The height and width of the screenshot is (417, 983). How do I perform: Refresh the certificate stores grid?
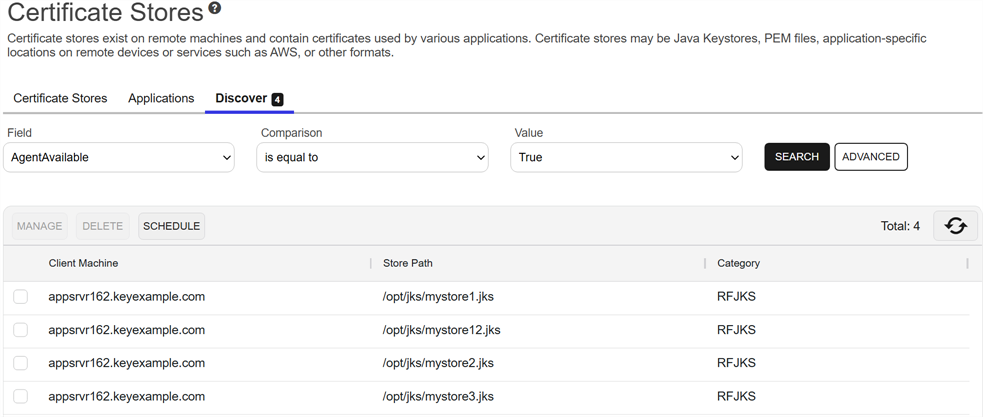[955, 226]
